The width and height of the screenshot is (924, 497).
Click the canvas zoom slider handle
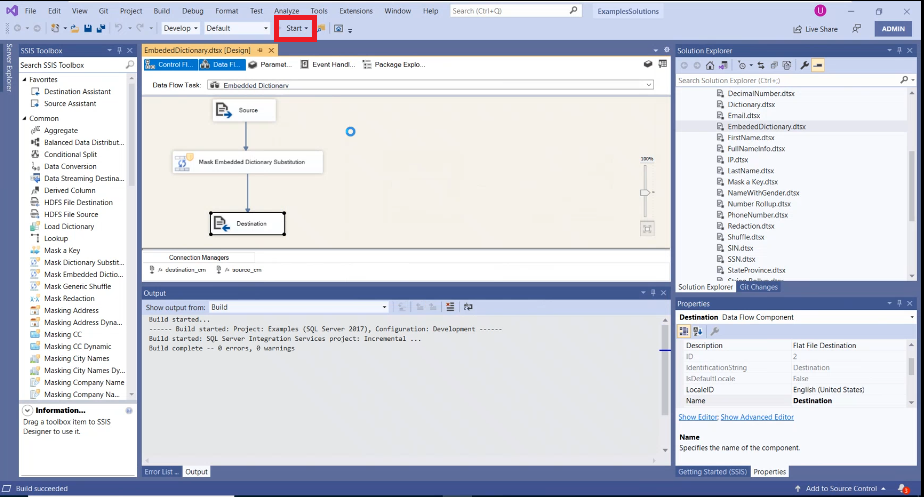pos(645,193)
